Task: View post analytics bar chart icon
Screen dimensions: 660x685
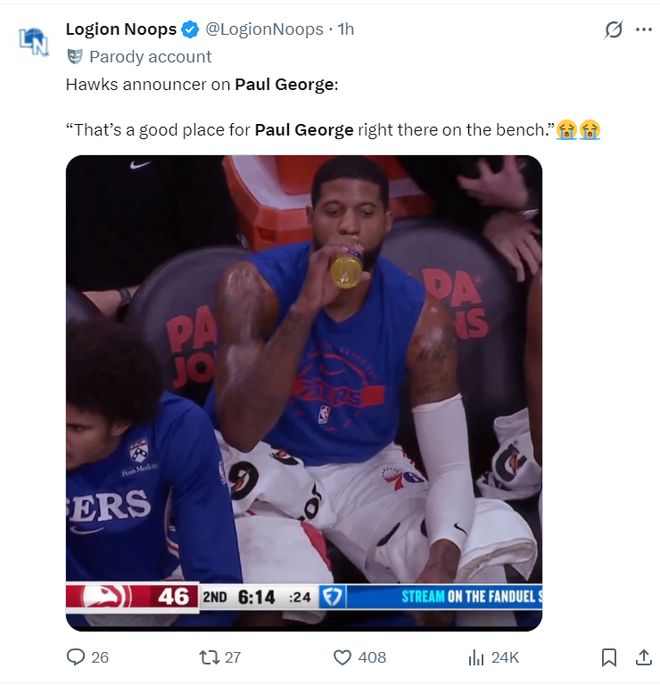Action: 476,657
